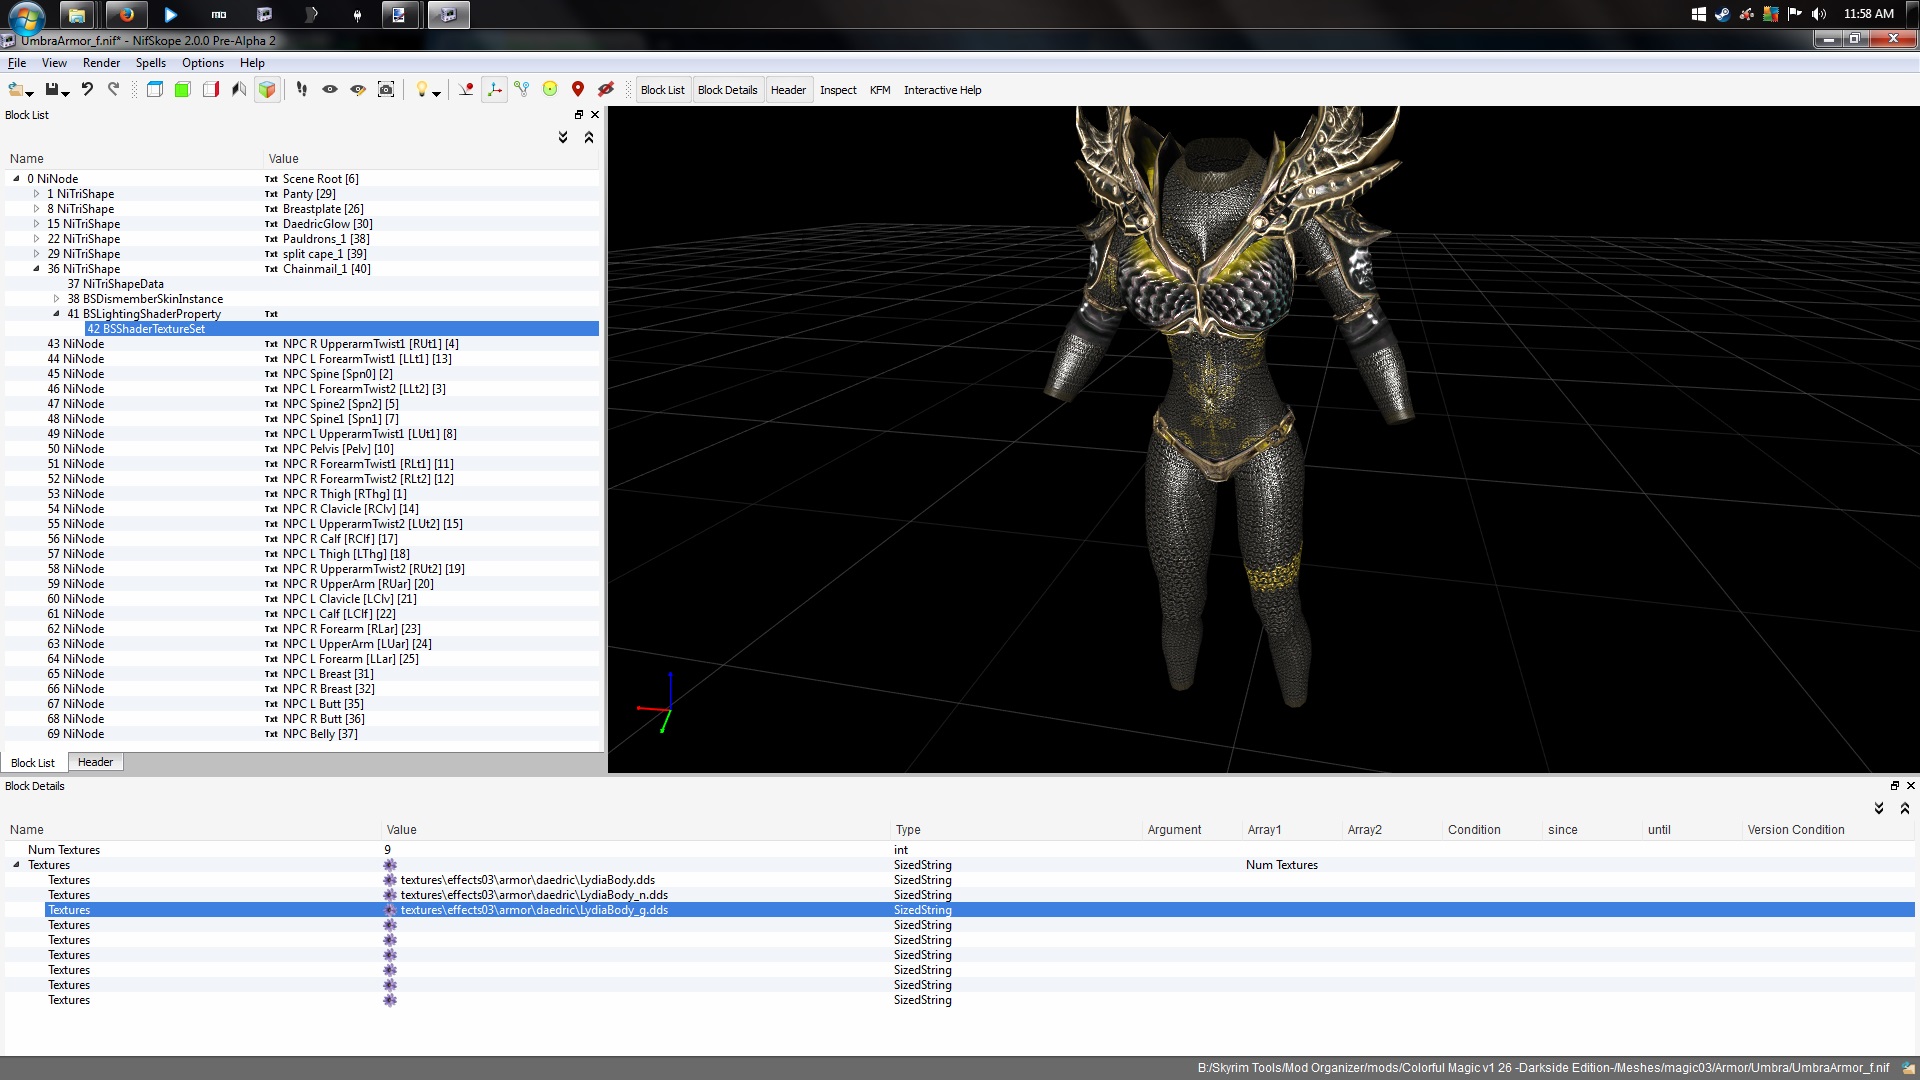This screenshot has width=1920, height=1080.
Task: Toggle perspective view colored cube
Action: (x=267, y=90)
